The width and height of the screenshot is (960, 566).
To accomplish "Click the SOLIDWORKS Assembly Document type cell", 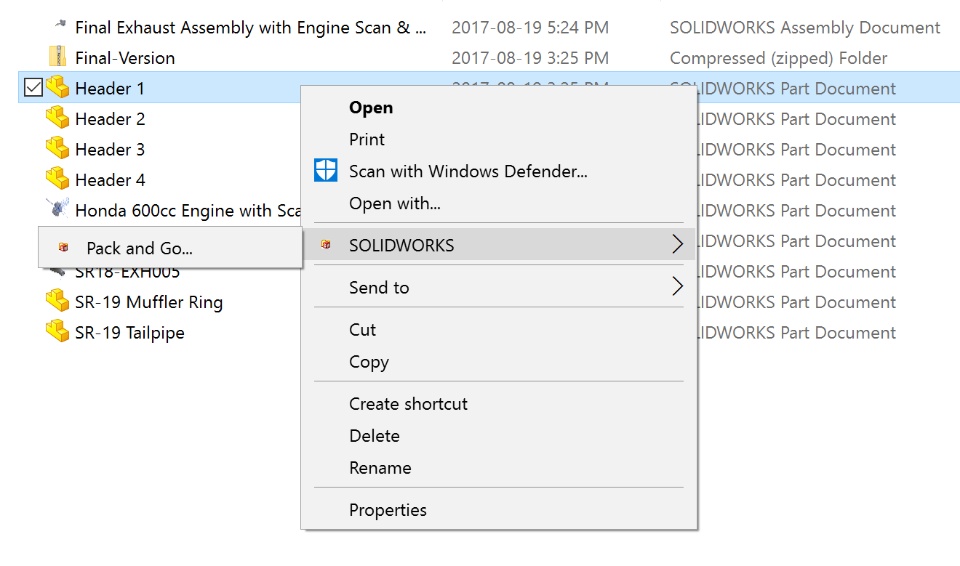I will coord(805,28).
